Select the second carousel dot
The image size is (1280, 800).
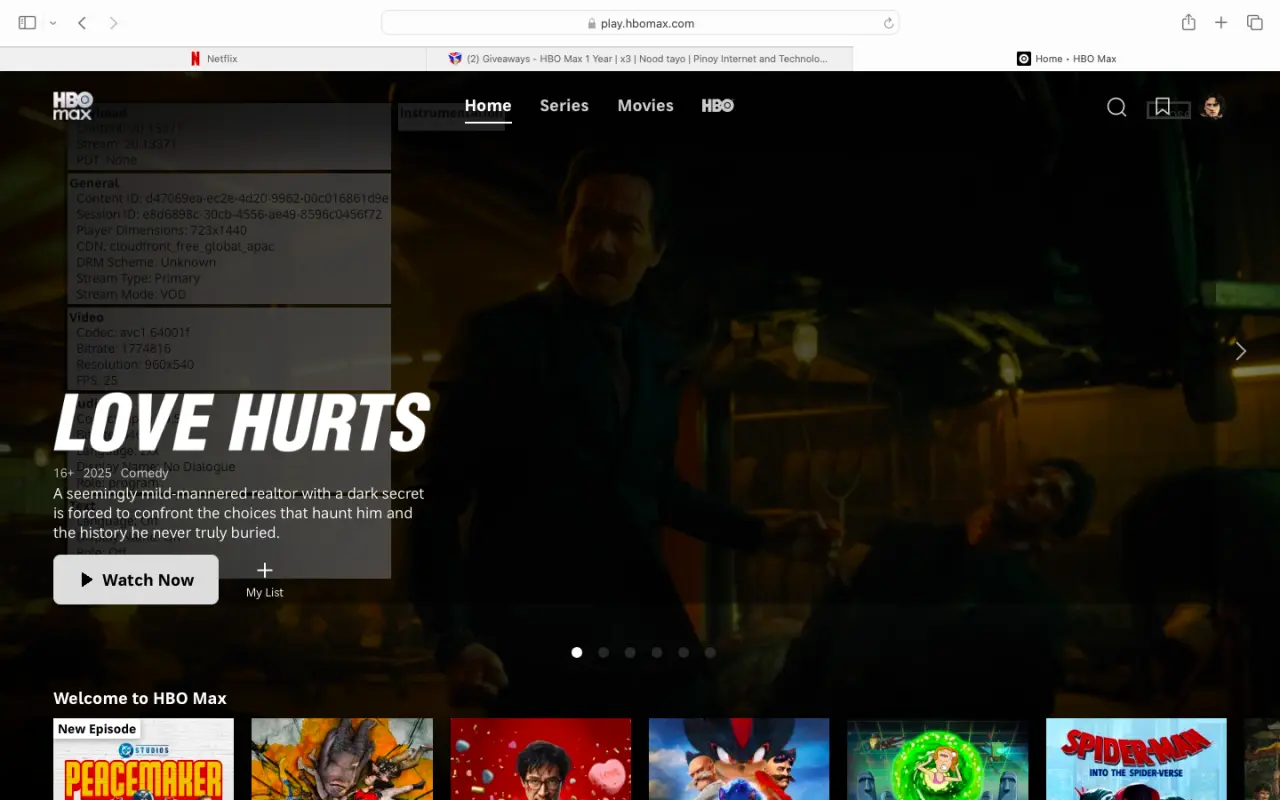coord(603,652)
